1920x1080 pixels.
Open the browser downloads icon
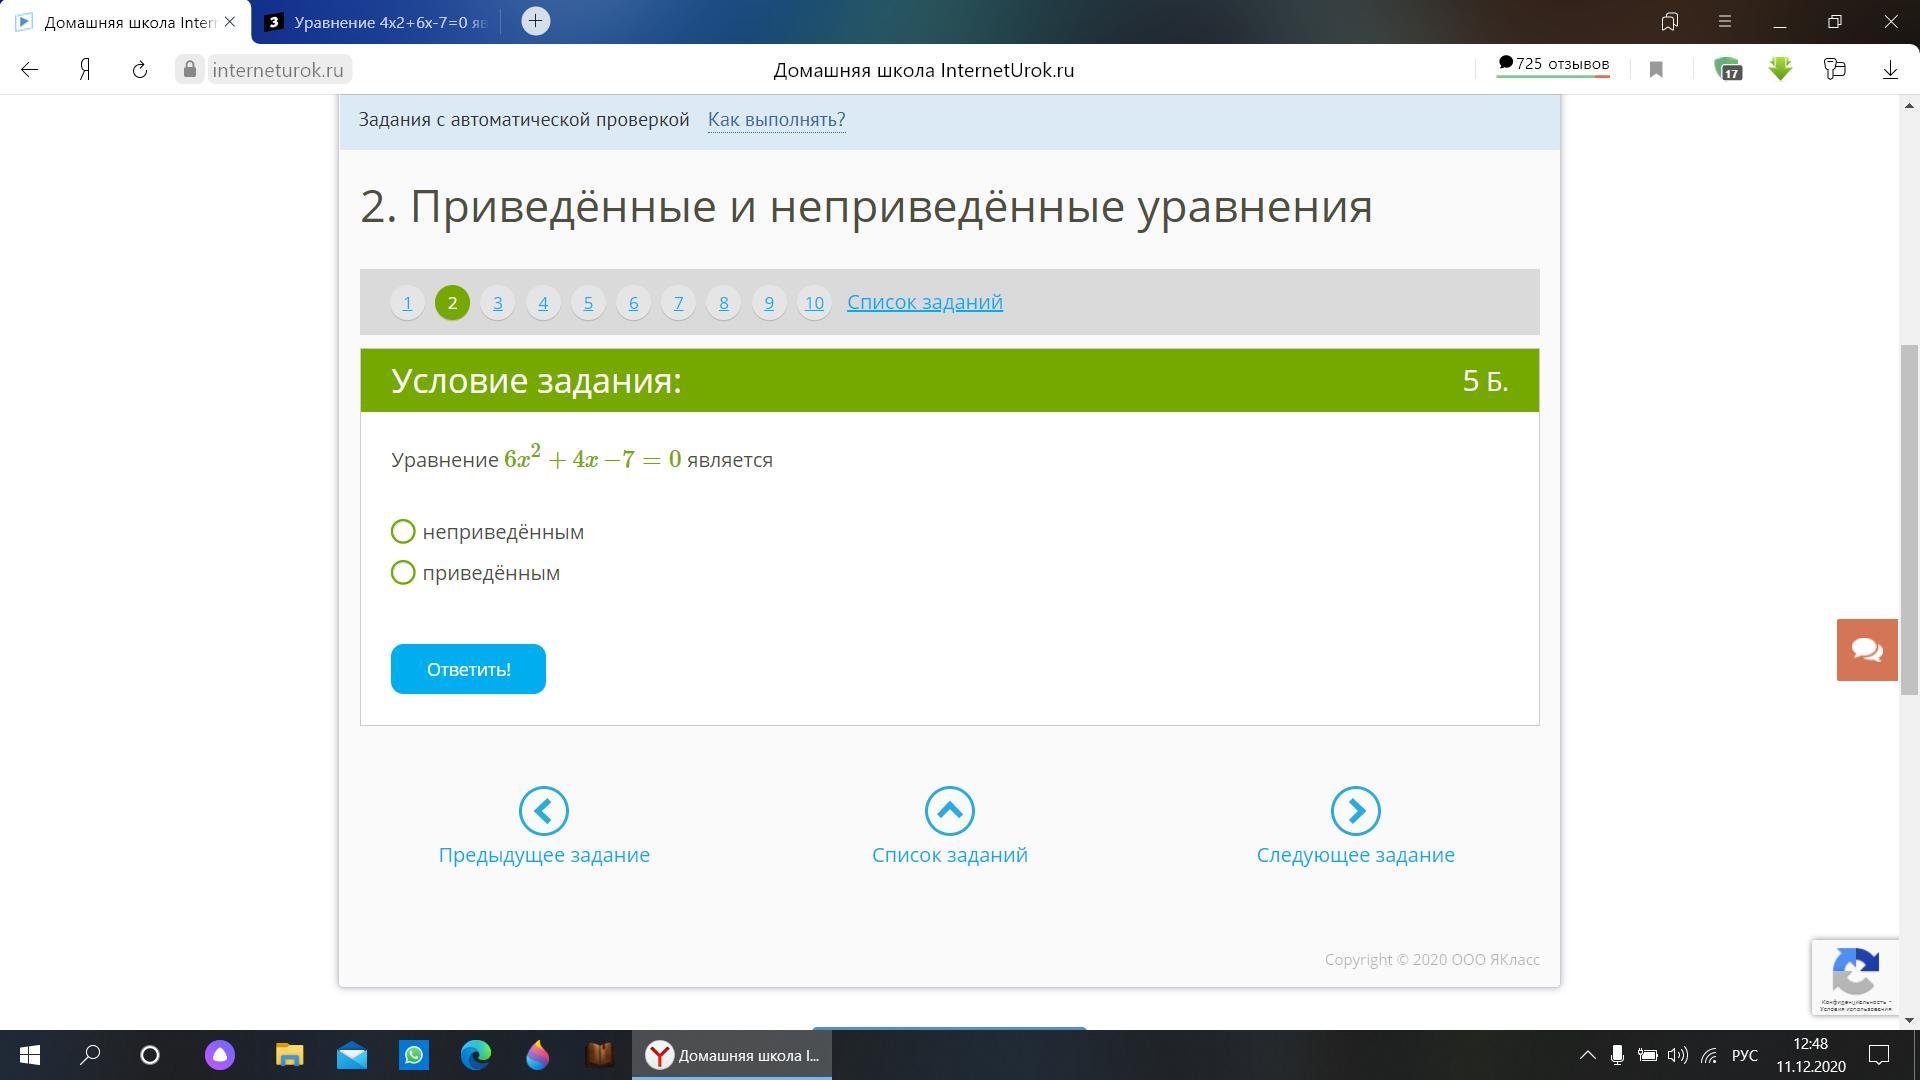point(1890,70)
